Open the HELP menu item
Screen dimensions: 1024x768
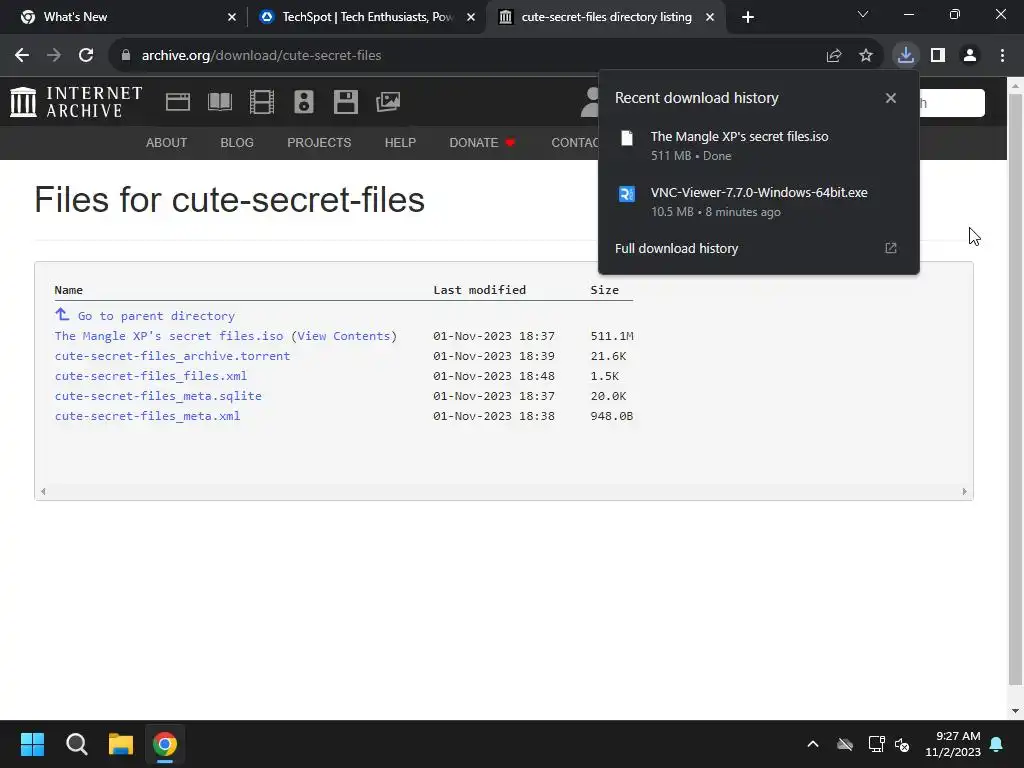click(400, 142)
